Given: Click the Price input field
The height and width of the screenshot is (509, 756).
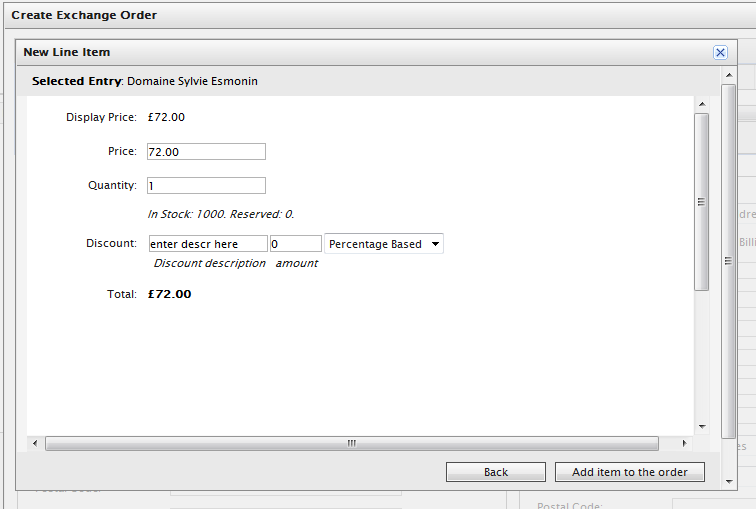Looking at the screenshot, I should 206,151.
